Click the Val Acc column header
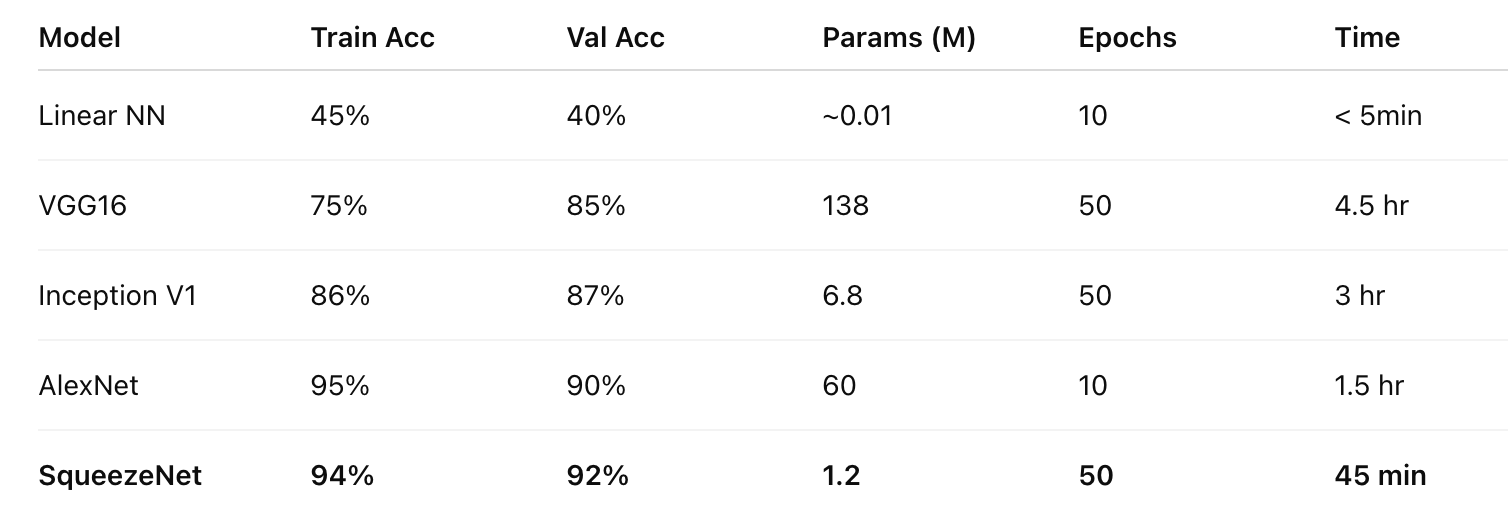 615,38
